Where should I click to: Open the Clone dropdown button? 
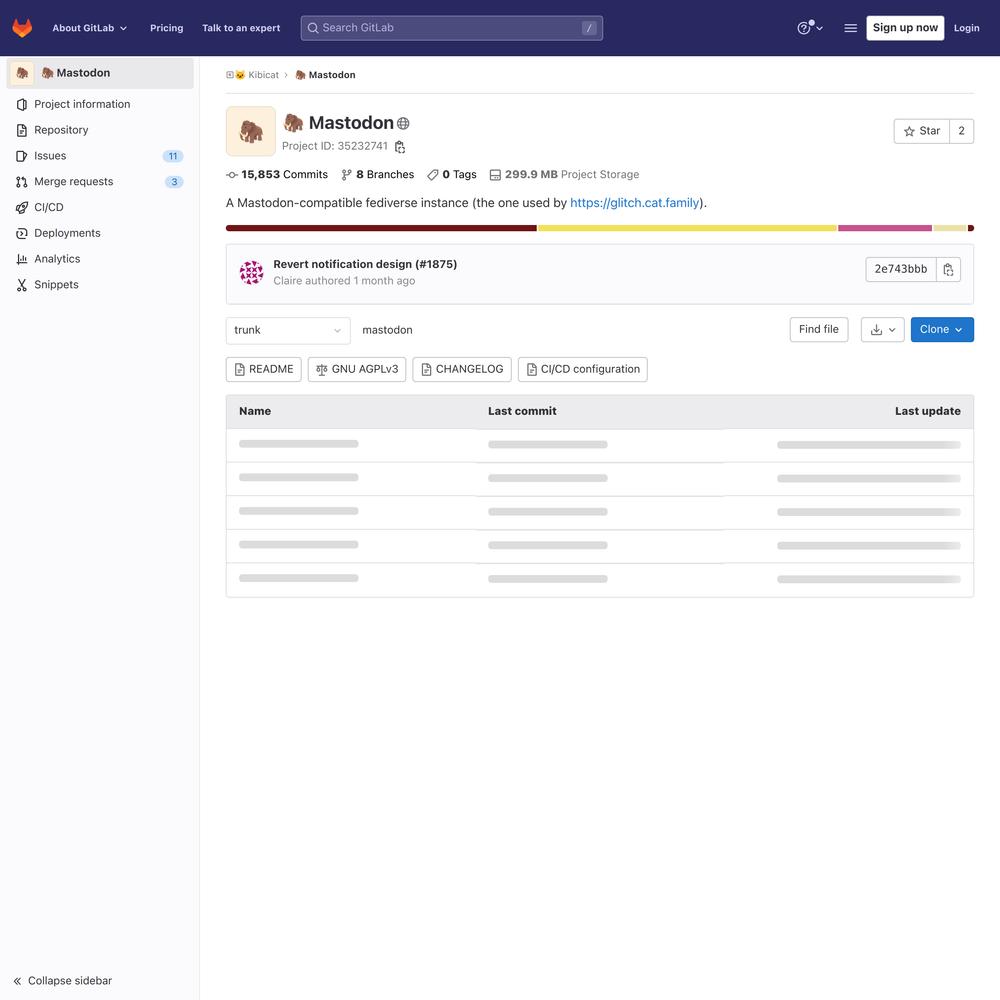pos(942,330)
